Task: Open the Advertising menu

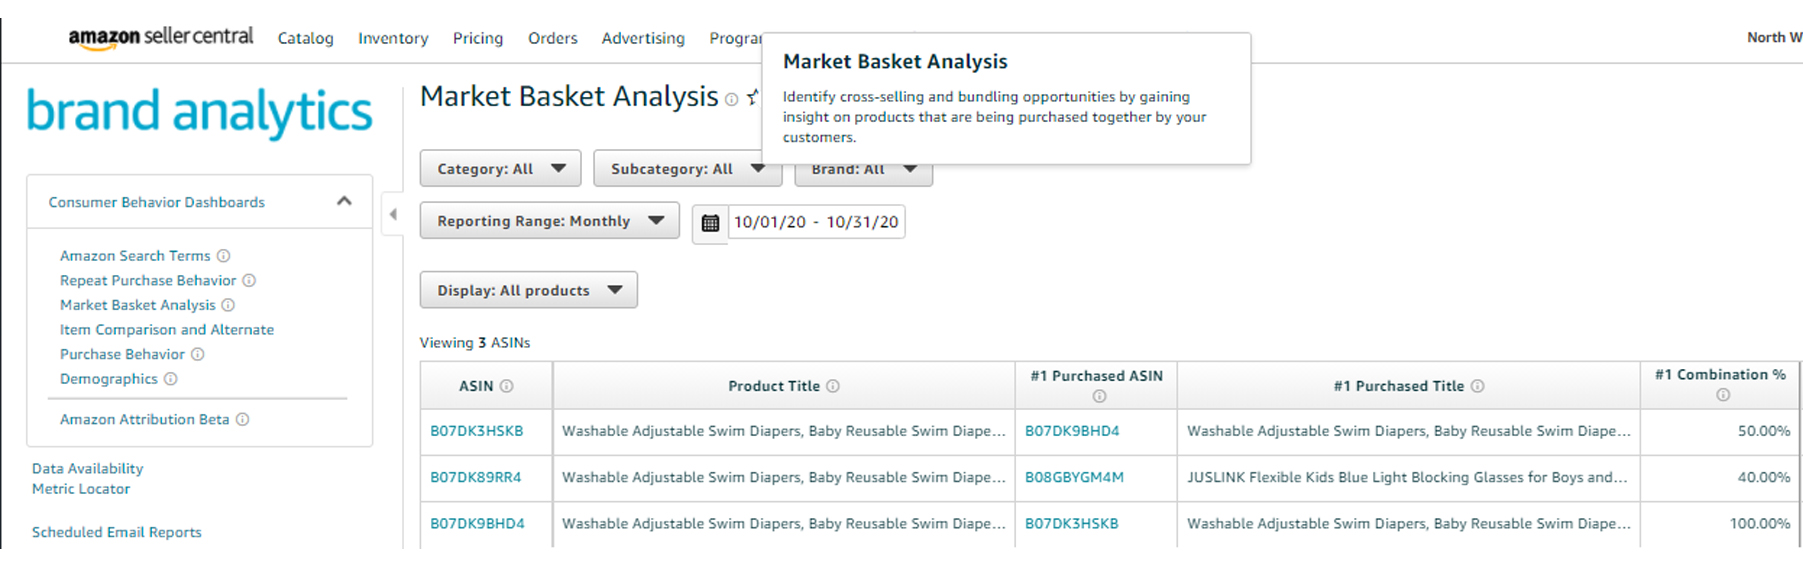Action: click(x=643, y=38)
